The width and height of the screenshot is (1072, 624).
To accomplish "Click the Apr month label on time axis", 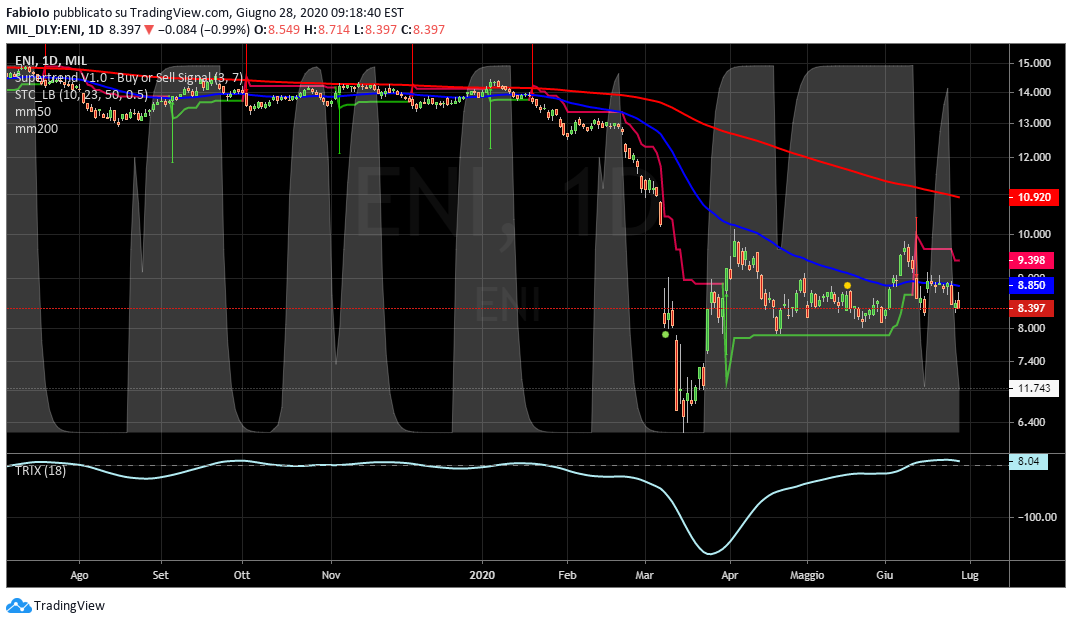I will [x=729, y=575].
